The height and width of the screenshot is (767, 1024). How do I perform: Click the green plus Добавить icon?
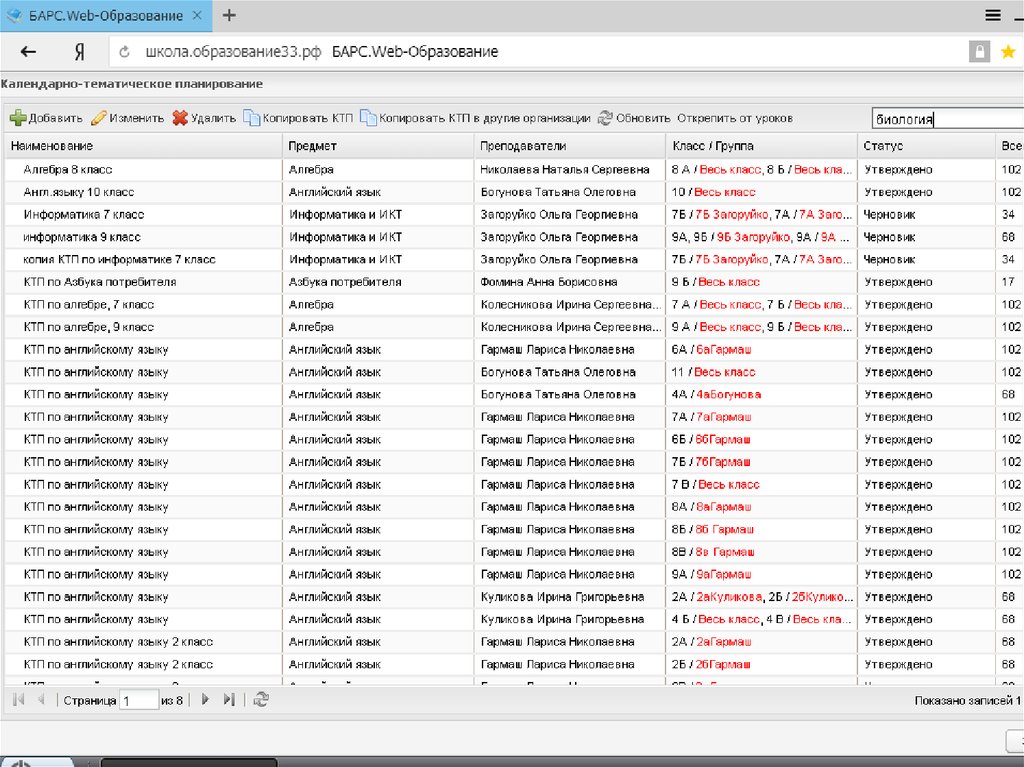pos(17,118)
